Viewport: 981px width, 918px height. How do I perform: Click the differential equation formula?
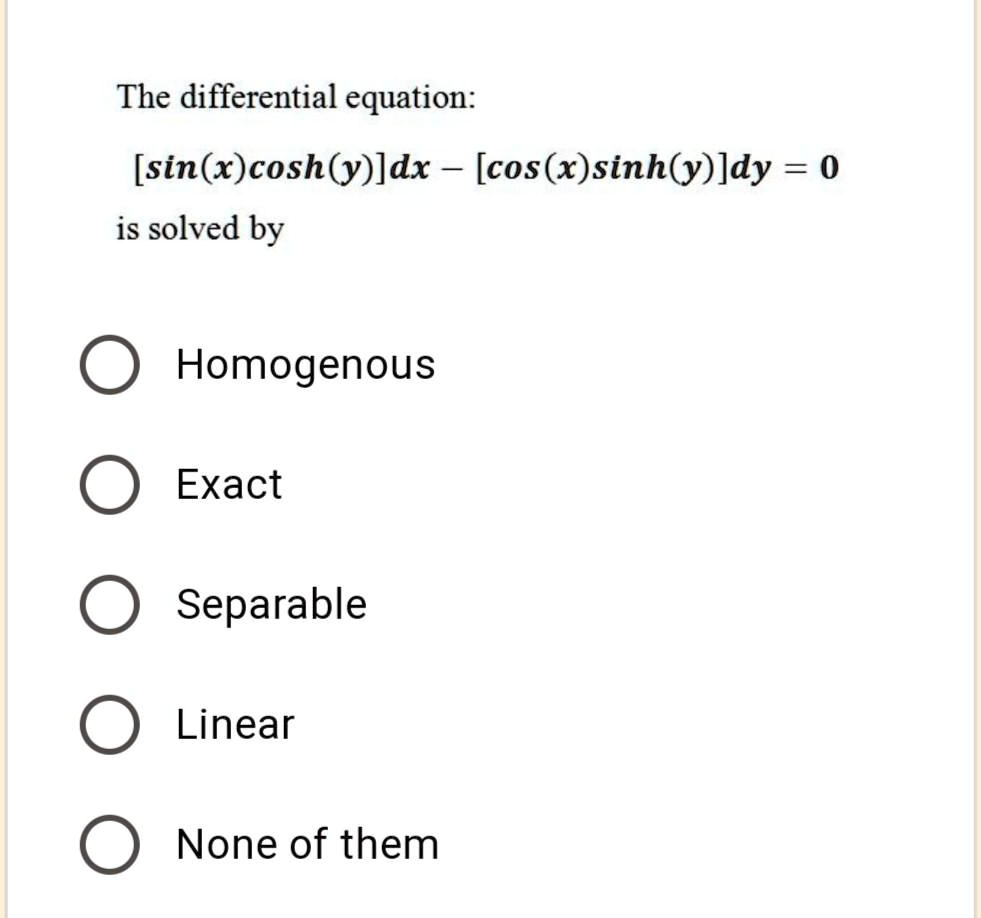coord(487,166)
